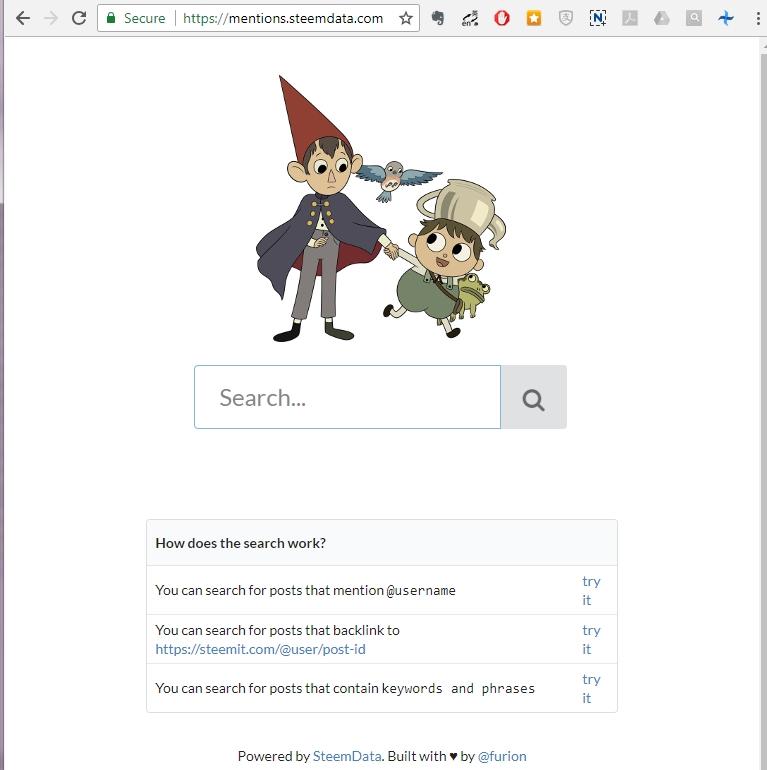The image size is (767, 770).
Task: Click the browser forward arrow
Action: (x=50, y=18)
